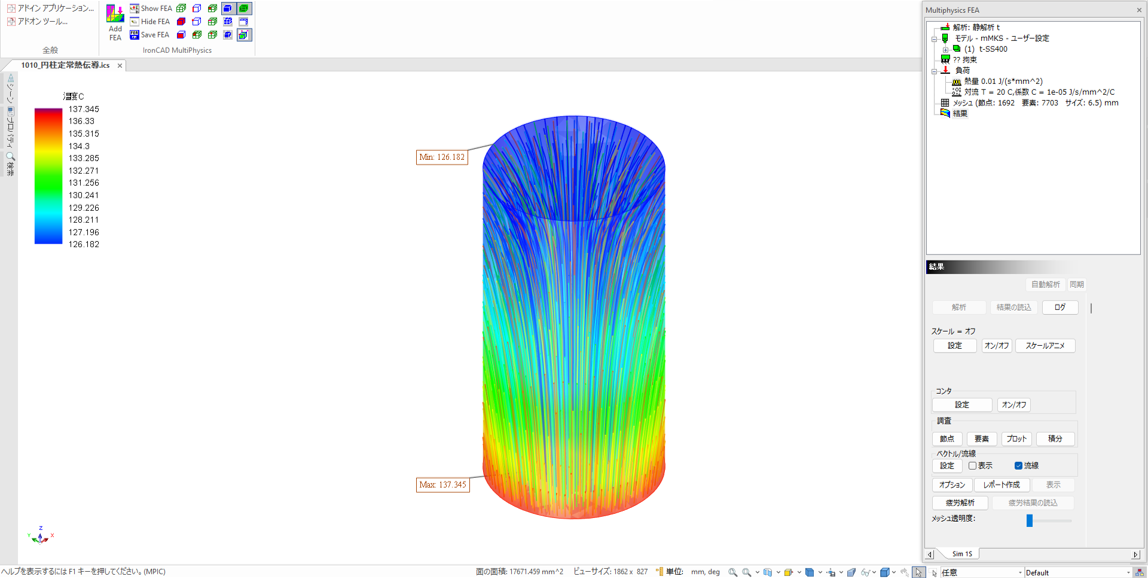Screen dimensions: 1148x578
Task: Click the 疲労解析 fatigue analysis button
Action: coord(960,503)
